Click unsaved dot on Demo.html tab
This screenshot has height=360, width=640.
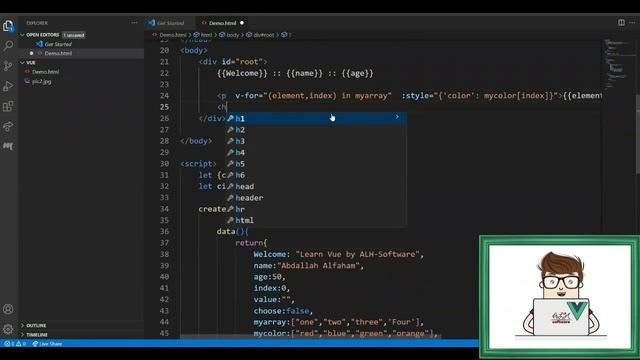click(242, 23)
